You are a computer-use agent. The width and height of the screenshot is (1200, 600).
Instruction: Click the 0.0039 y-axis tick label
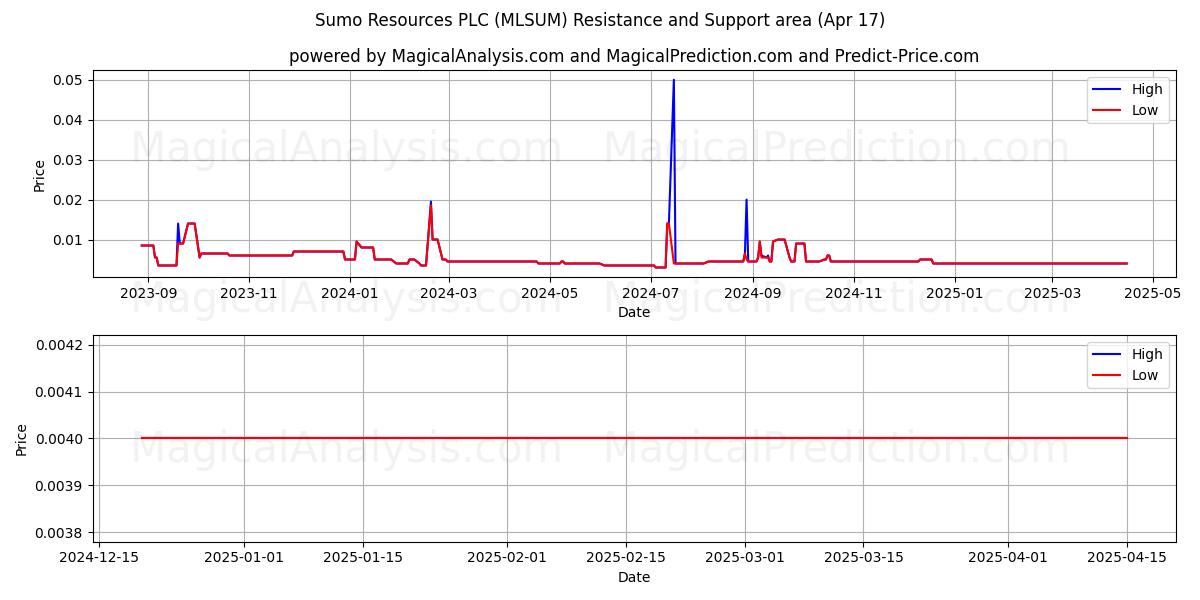click(62, 486)
